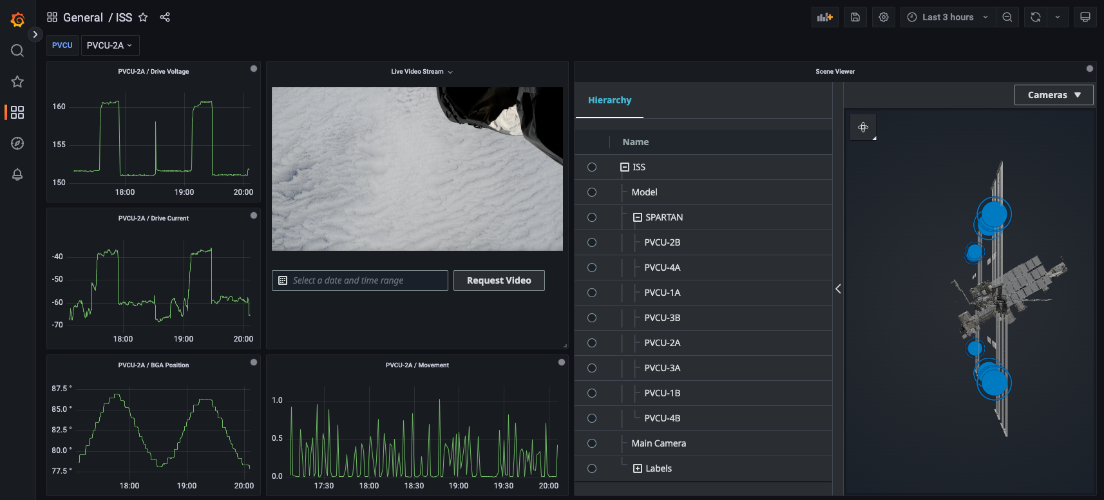Screen dimensions: 1104x500
Task: Select the radio button for PVCU-3B
Action: coord(591,318)
